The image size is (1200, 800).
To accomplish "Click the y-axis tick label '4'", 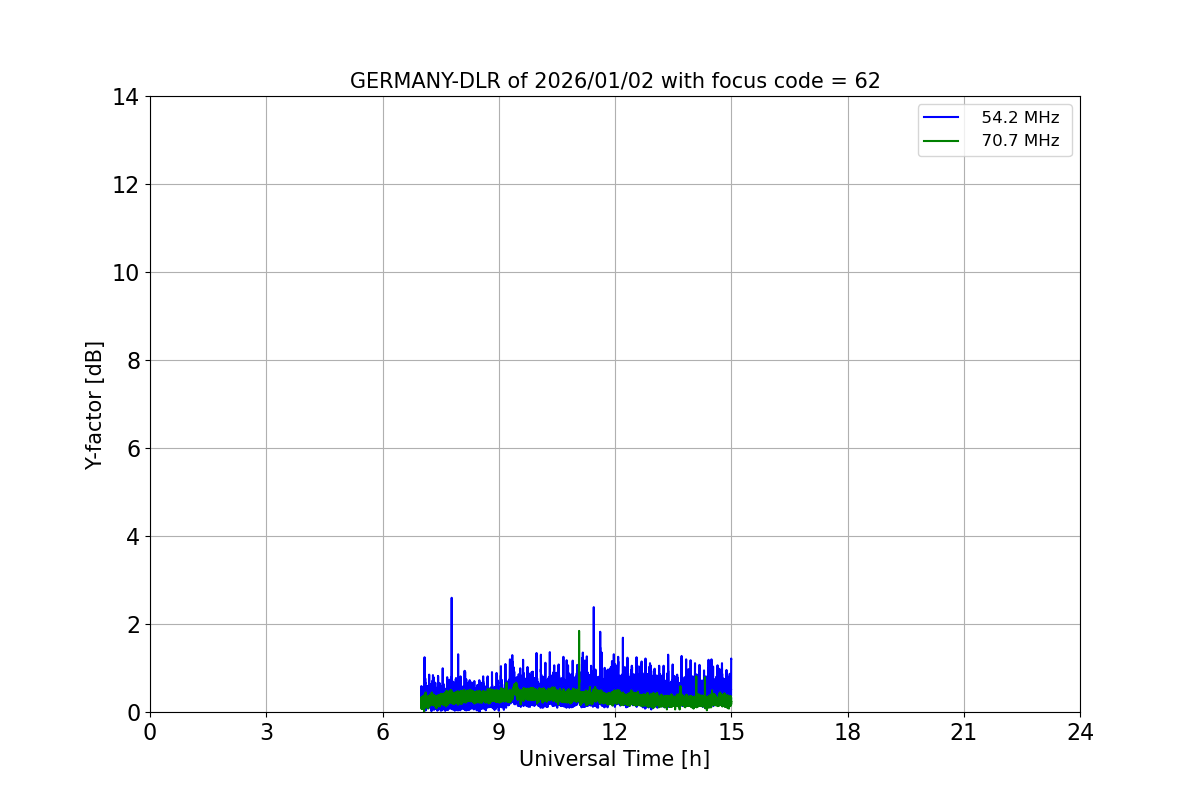I will coord(133,537).
